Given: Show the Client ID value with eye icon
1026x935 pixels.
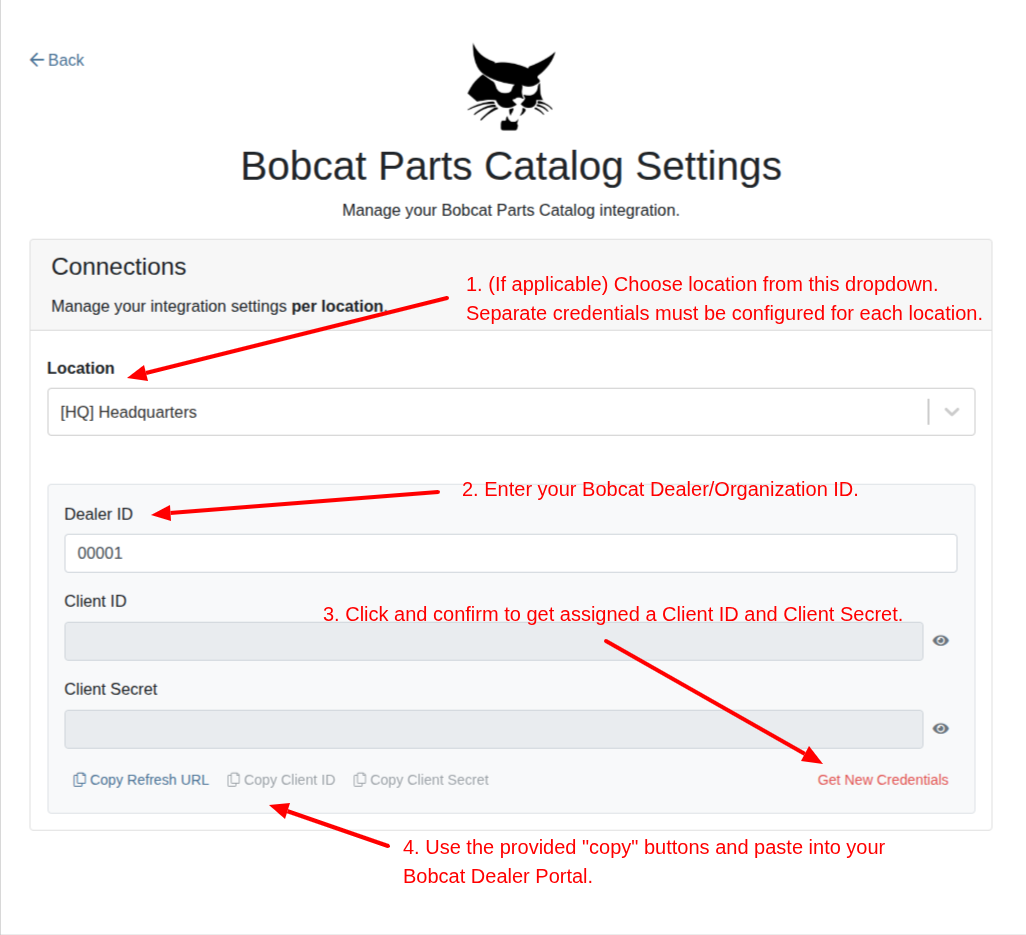Looking at the screenshot, I should 941,641.
